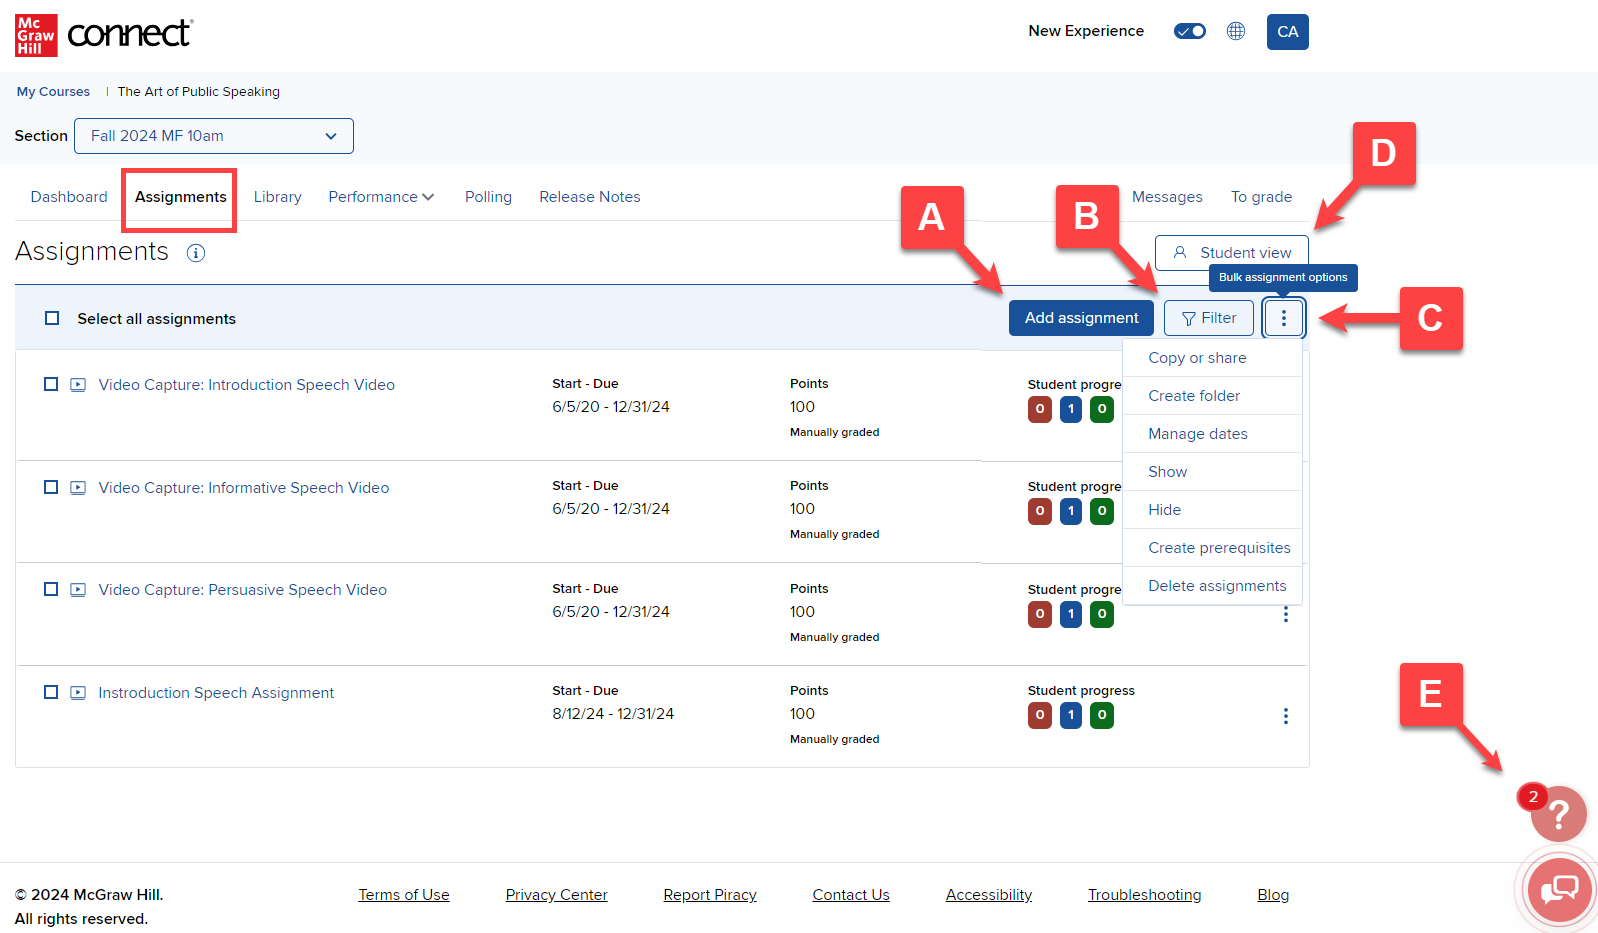Open the bulk assignment options kebab menu

(1283, 318)
